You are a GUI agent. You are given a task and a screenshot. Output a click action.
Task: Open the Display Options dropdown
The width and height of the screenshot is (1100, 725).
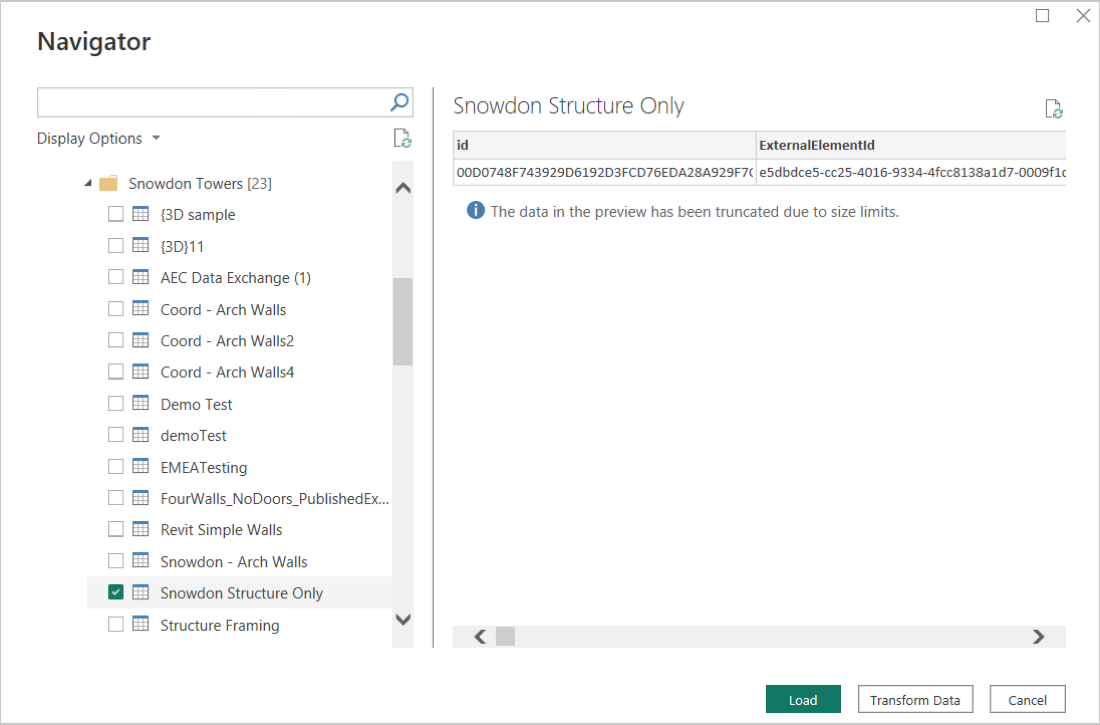[99, 139]
